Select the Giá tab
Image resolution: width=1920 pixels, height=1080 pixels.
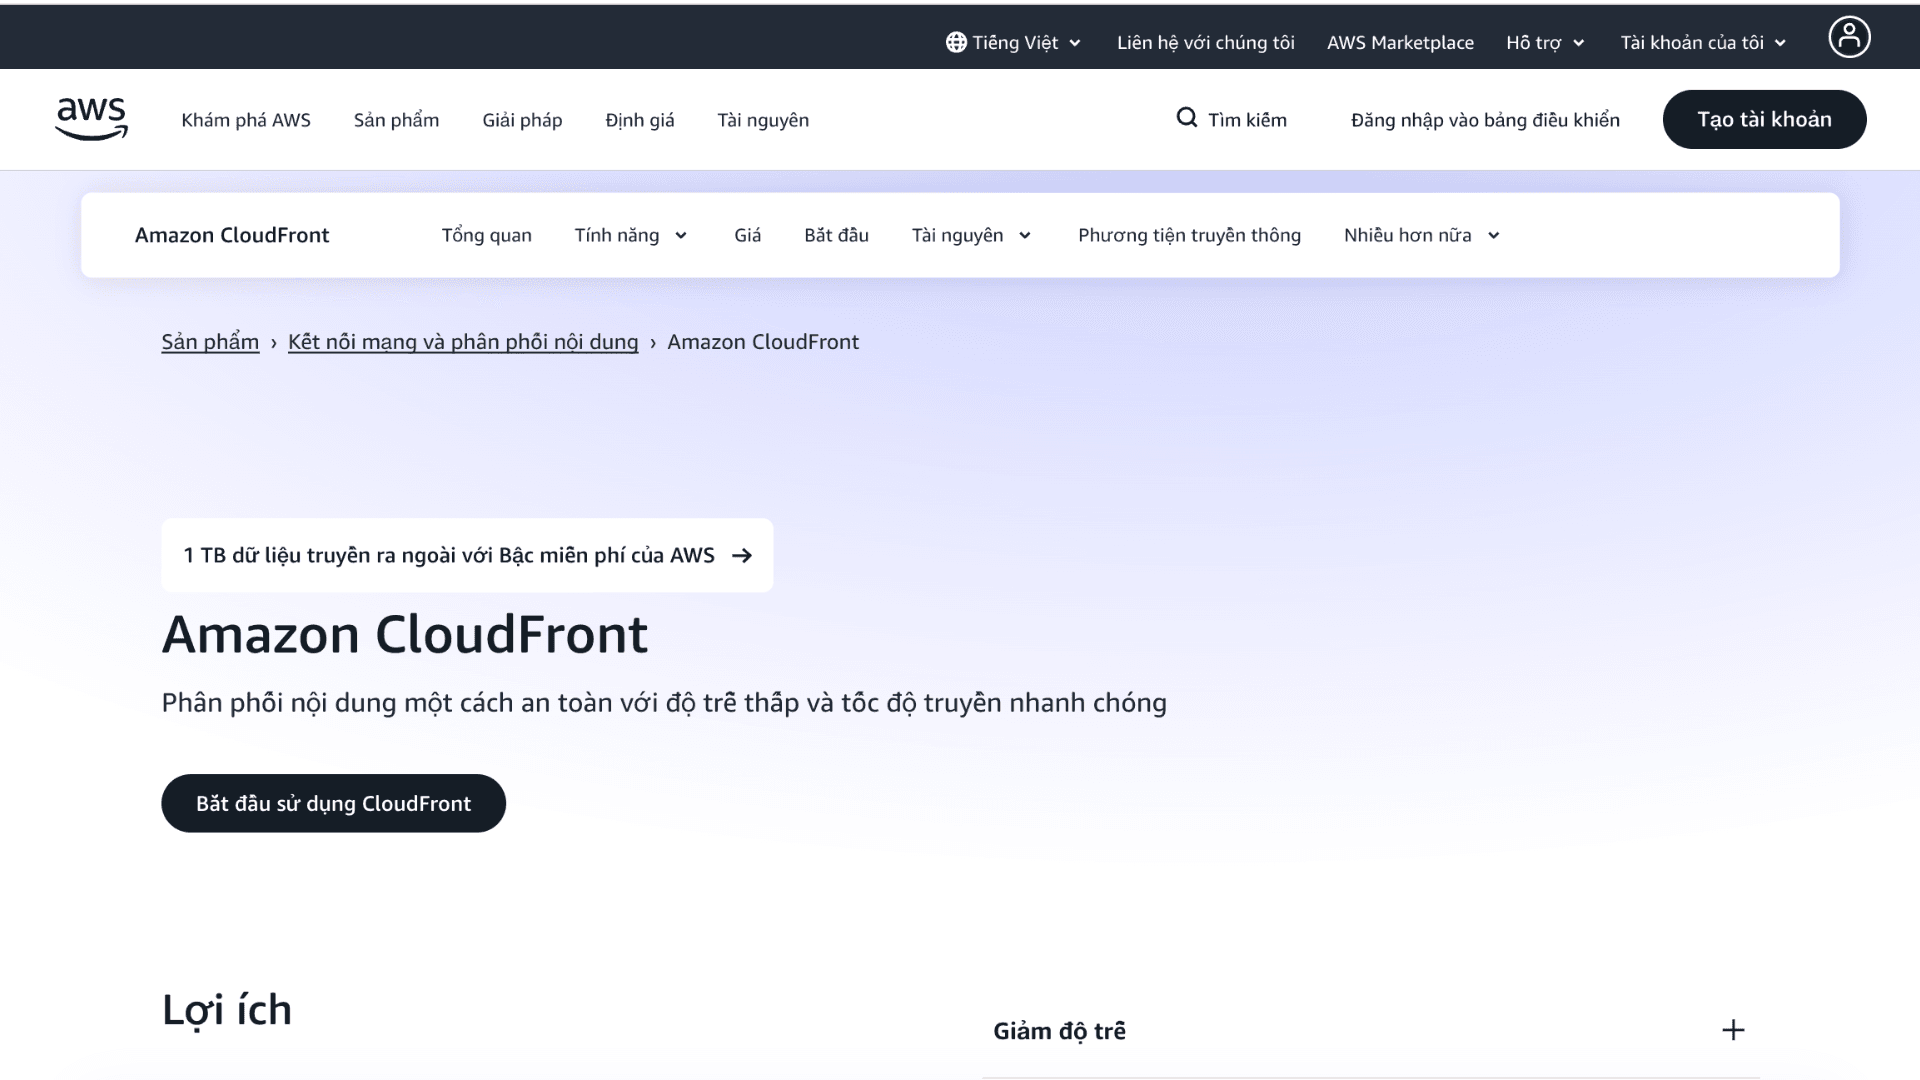click(x=747, y=235)
